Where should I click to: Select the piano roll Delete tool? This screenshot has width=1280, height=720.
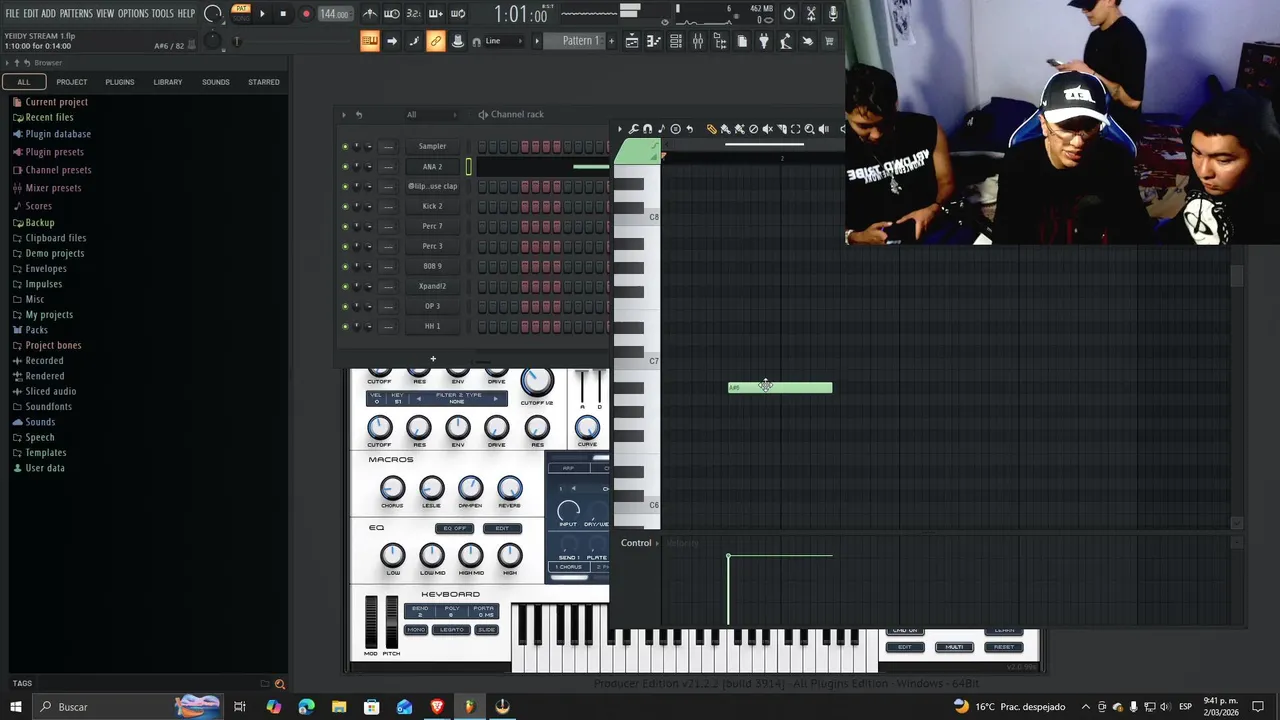[x=753, y=129]
